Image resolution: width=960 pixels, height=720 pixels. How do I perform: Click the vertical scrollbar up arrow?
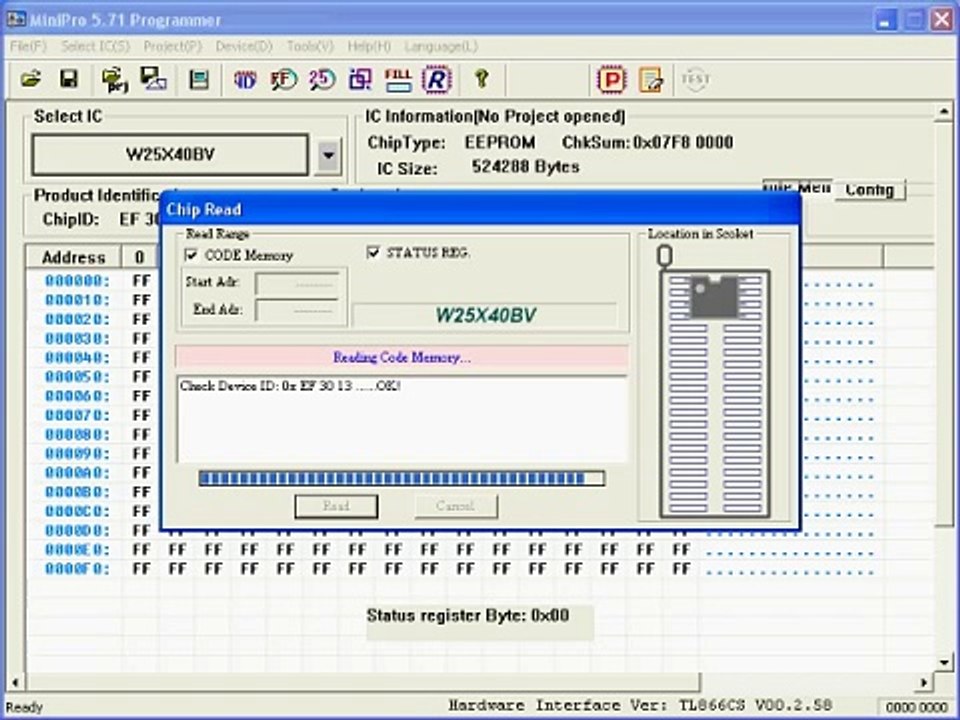(943, 112)
